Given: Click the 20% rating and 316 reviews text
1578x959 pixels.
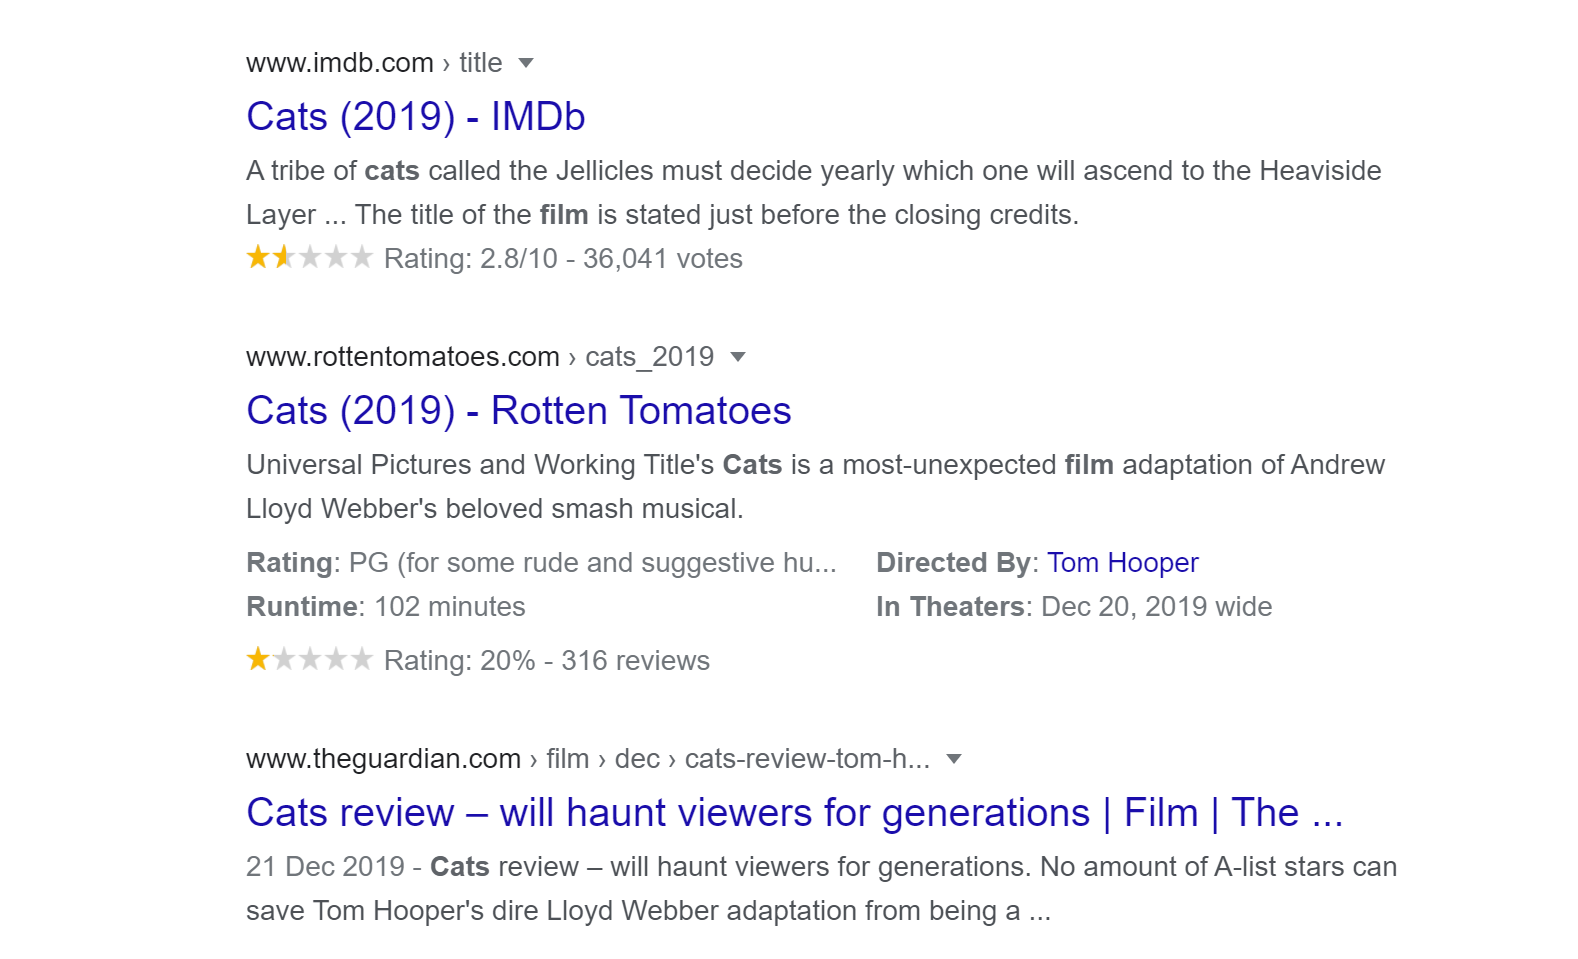Looking at the screenshot, I should click(x=547, y=661).
